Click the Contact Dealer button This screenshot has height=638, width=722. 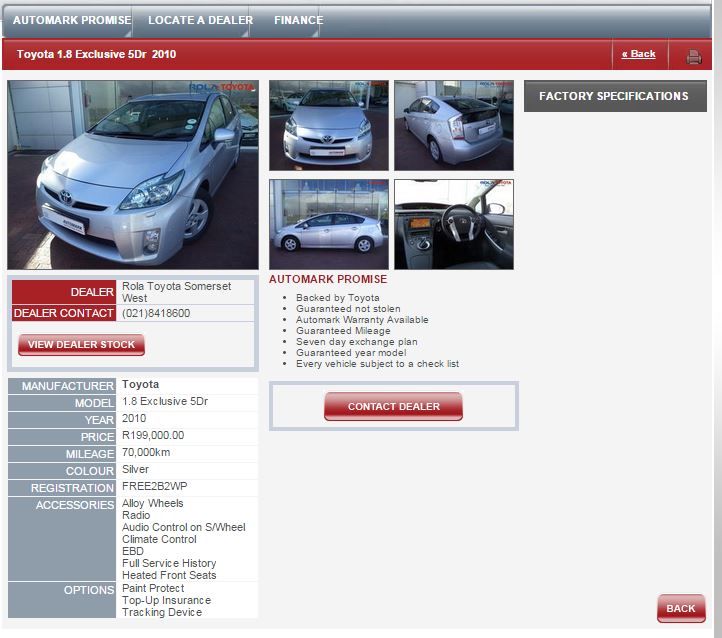[393, 406]
